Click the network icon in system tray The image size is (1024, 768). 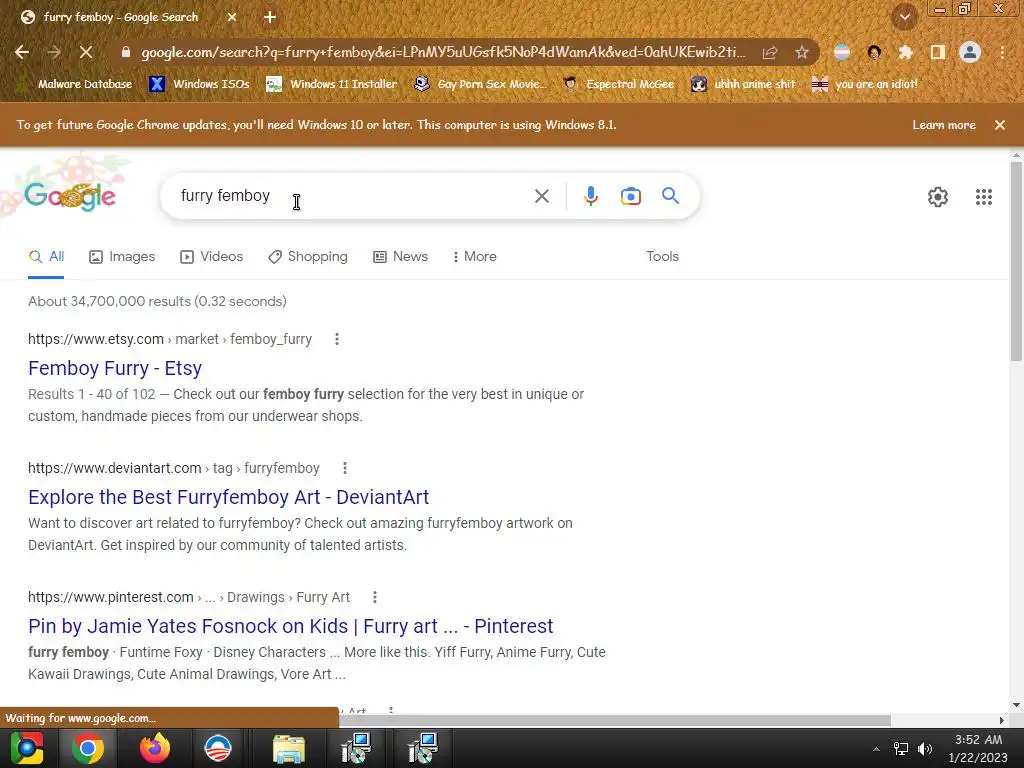pos(901,748)
